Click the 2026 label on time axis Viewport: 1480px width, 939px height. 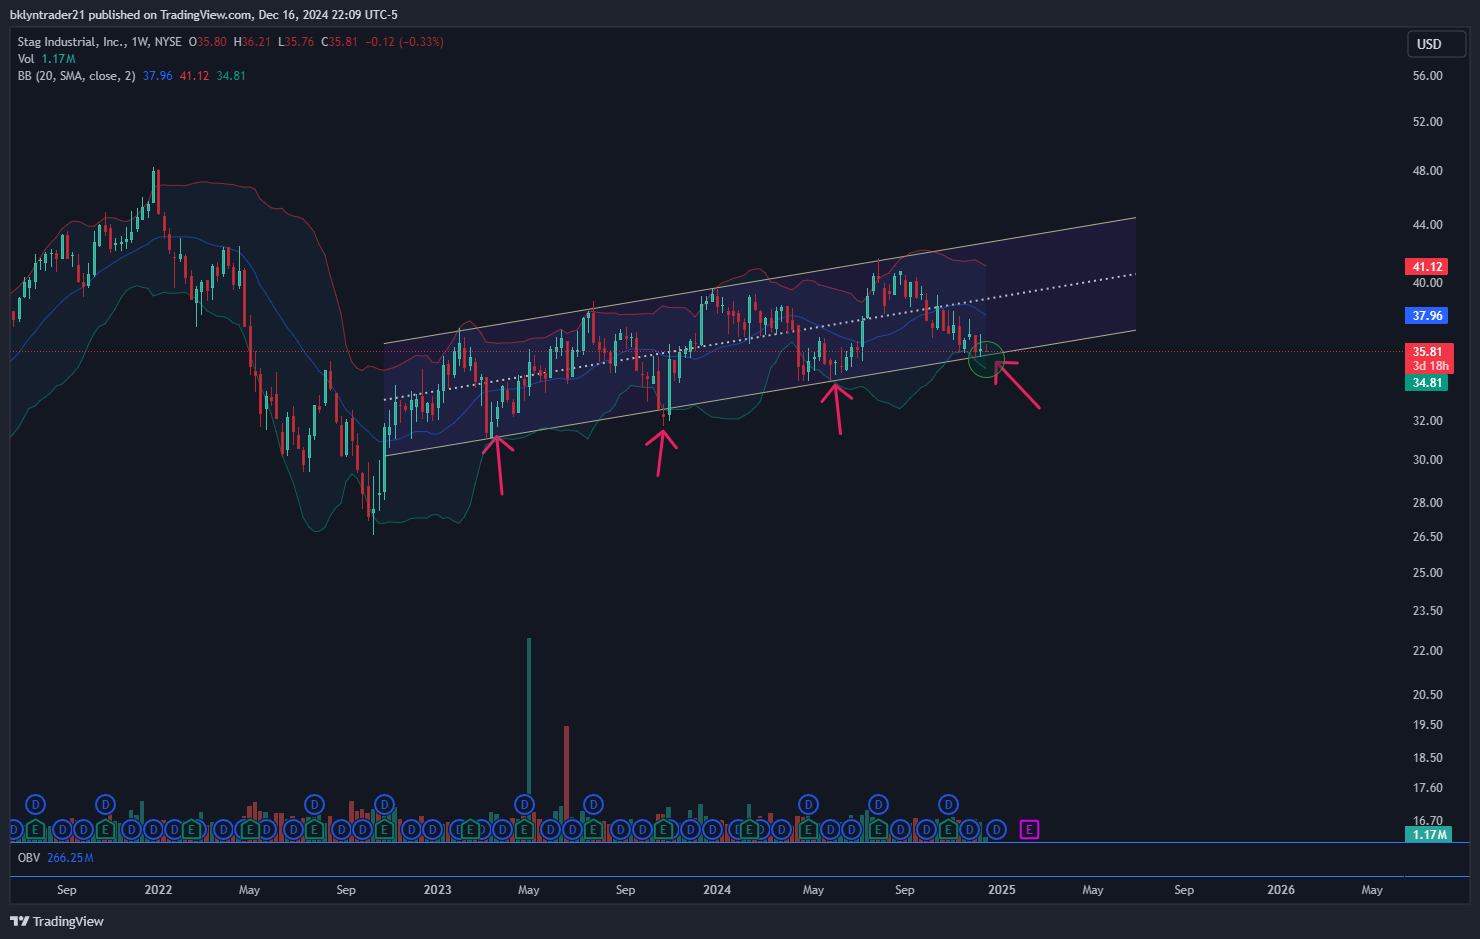click(1281, 890)
